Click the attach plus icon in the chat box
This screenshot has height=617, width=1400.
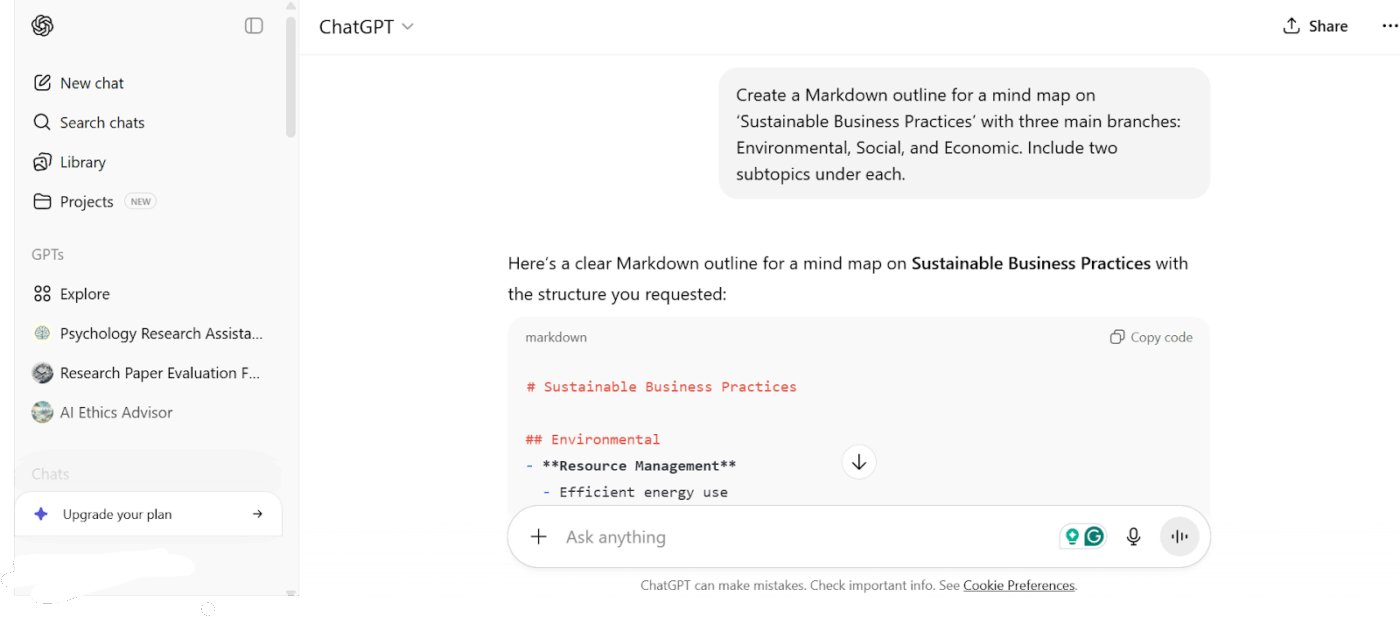pyautogui.click(x=538, y=536)
